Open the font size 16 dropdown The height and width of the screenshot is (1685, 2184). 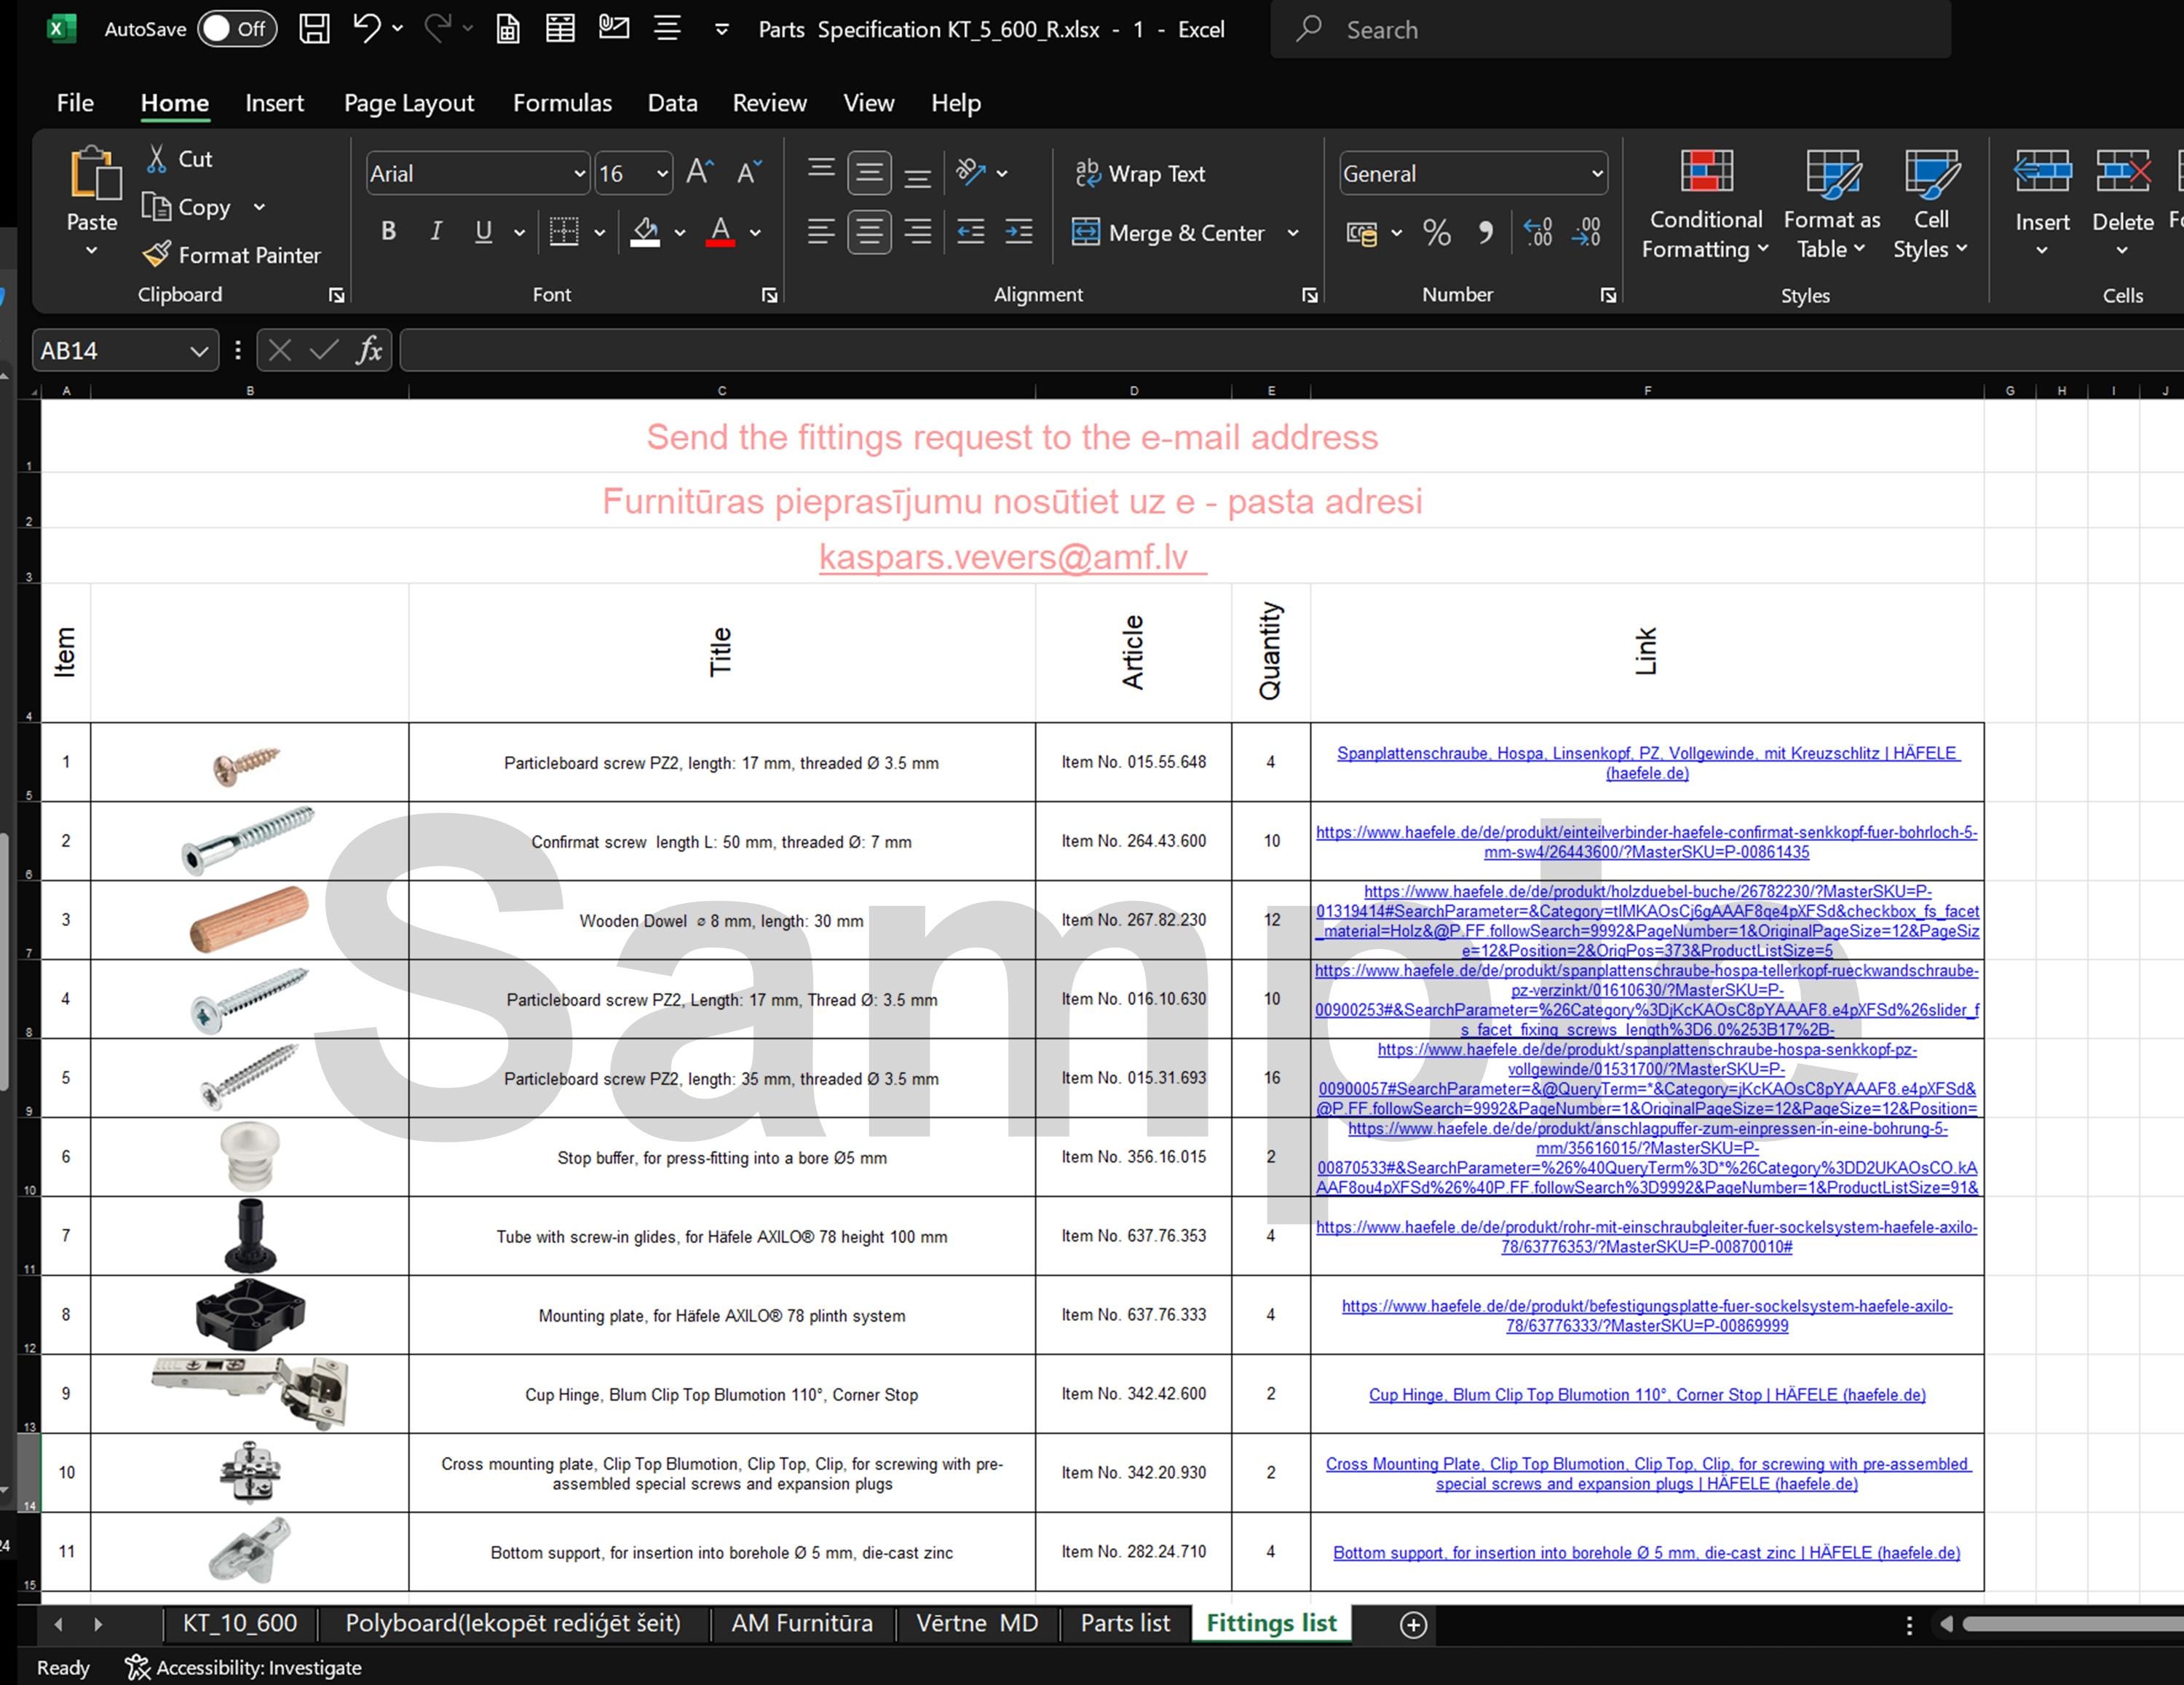coord(662,174)
